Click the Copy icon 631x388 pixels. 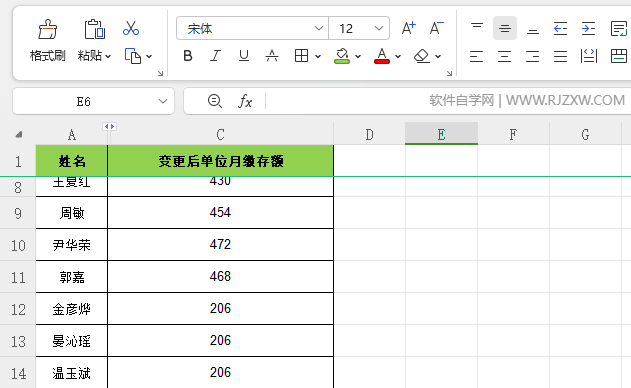coord(133,56)
